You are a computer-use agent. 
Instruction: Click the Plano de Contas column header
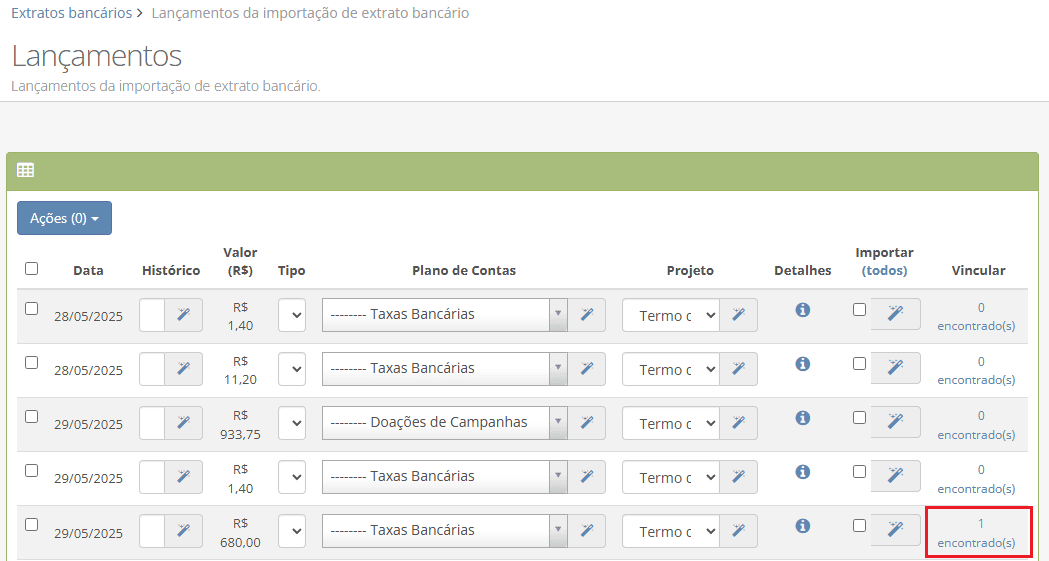click(464, 270)
